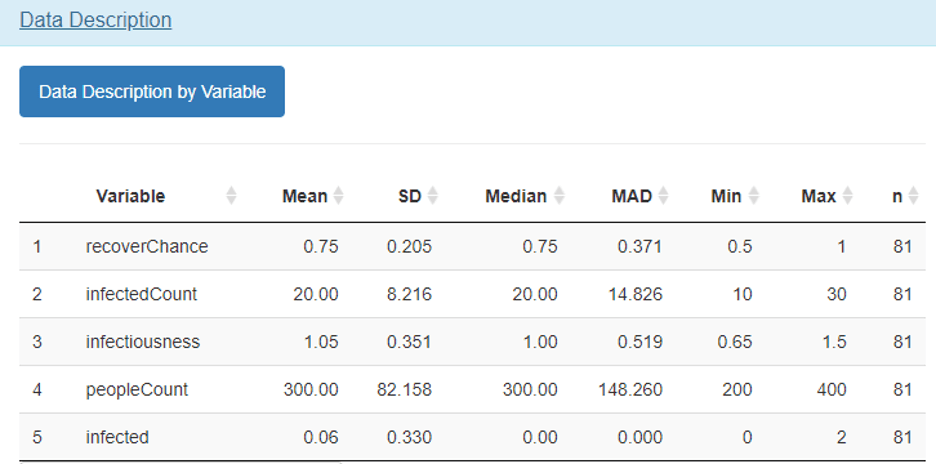Select the peopleCount row
The image size is (936, 464).
[x=137, y=390]
